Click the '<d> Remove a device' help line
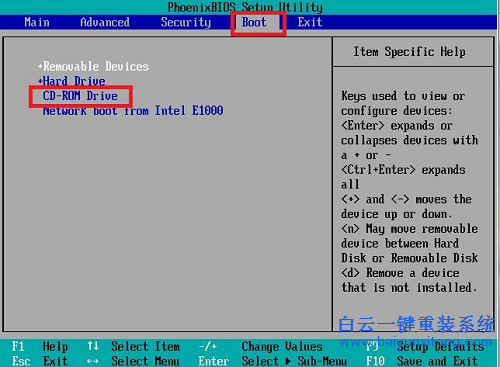 click(400, 273)
